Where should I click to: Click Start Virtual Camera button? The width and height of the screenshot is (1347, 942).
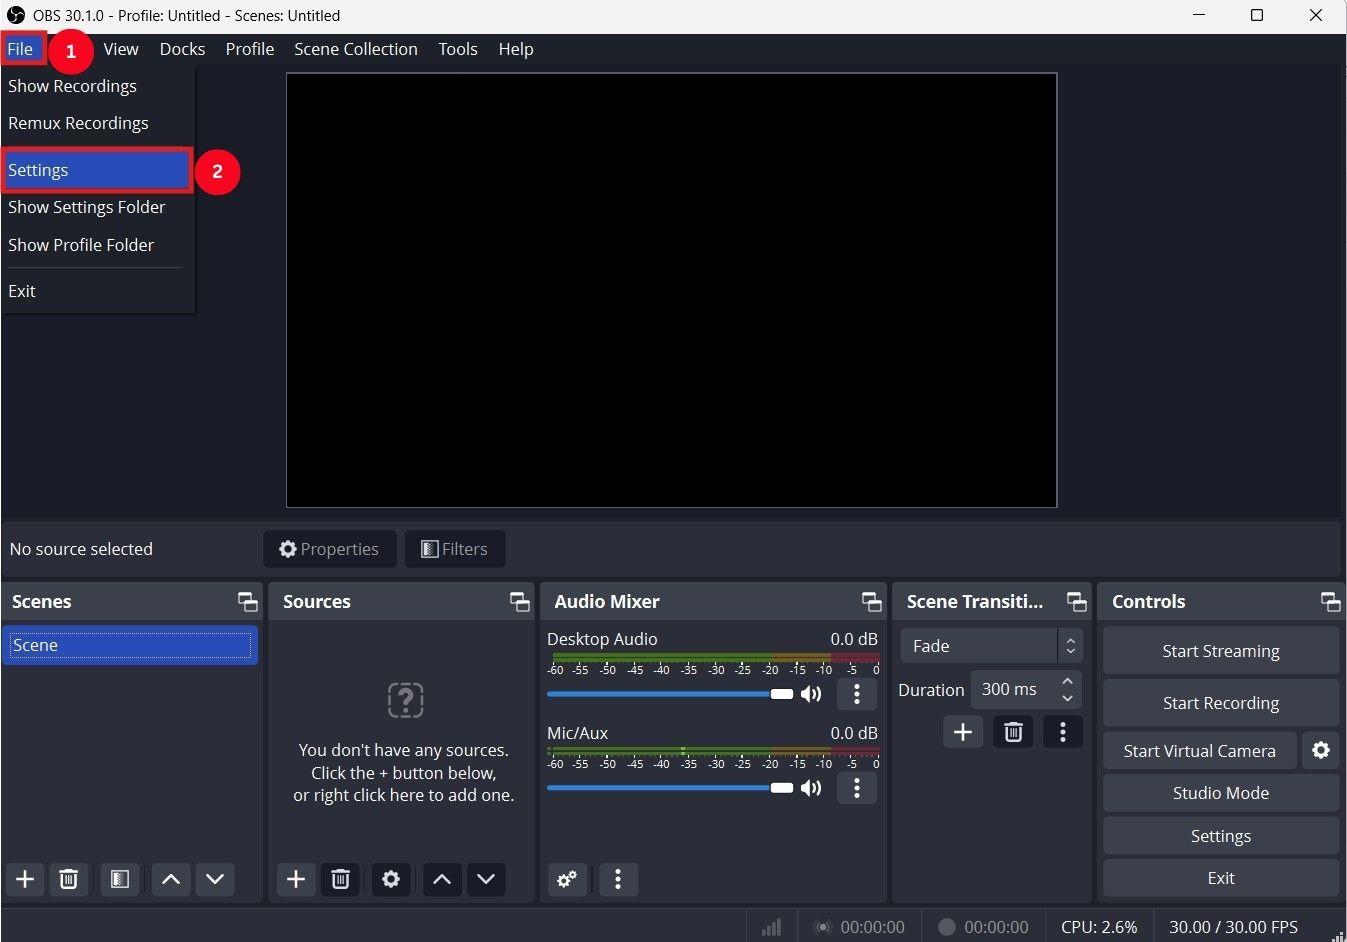click(x=1200, y=750)
